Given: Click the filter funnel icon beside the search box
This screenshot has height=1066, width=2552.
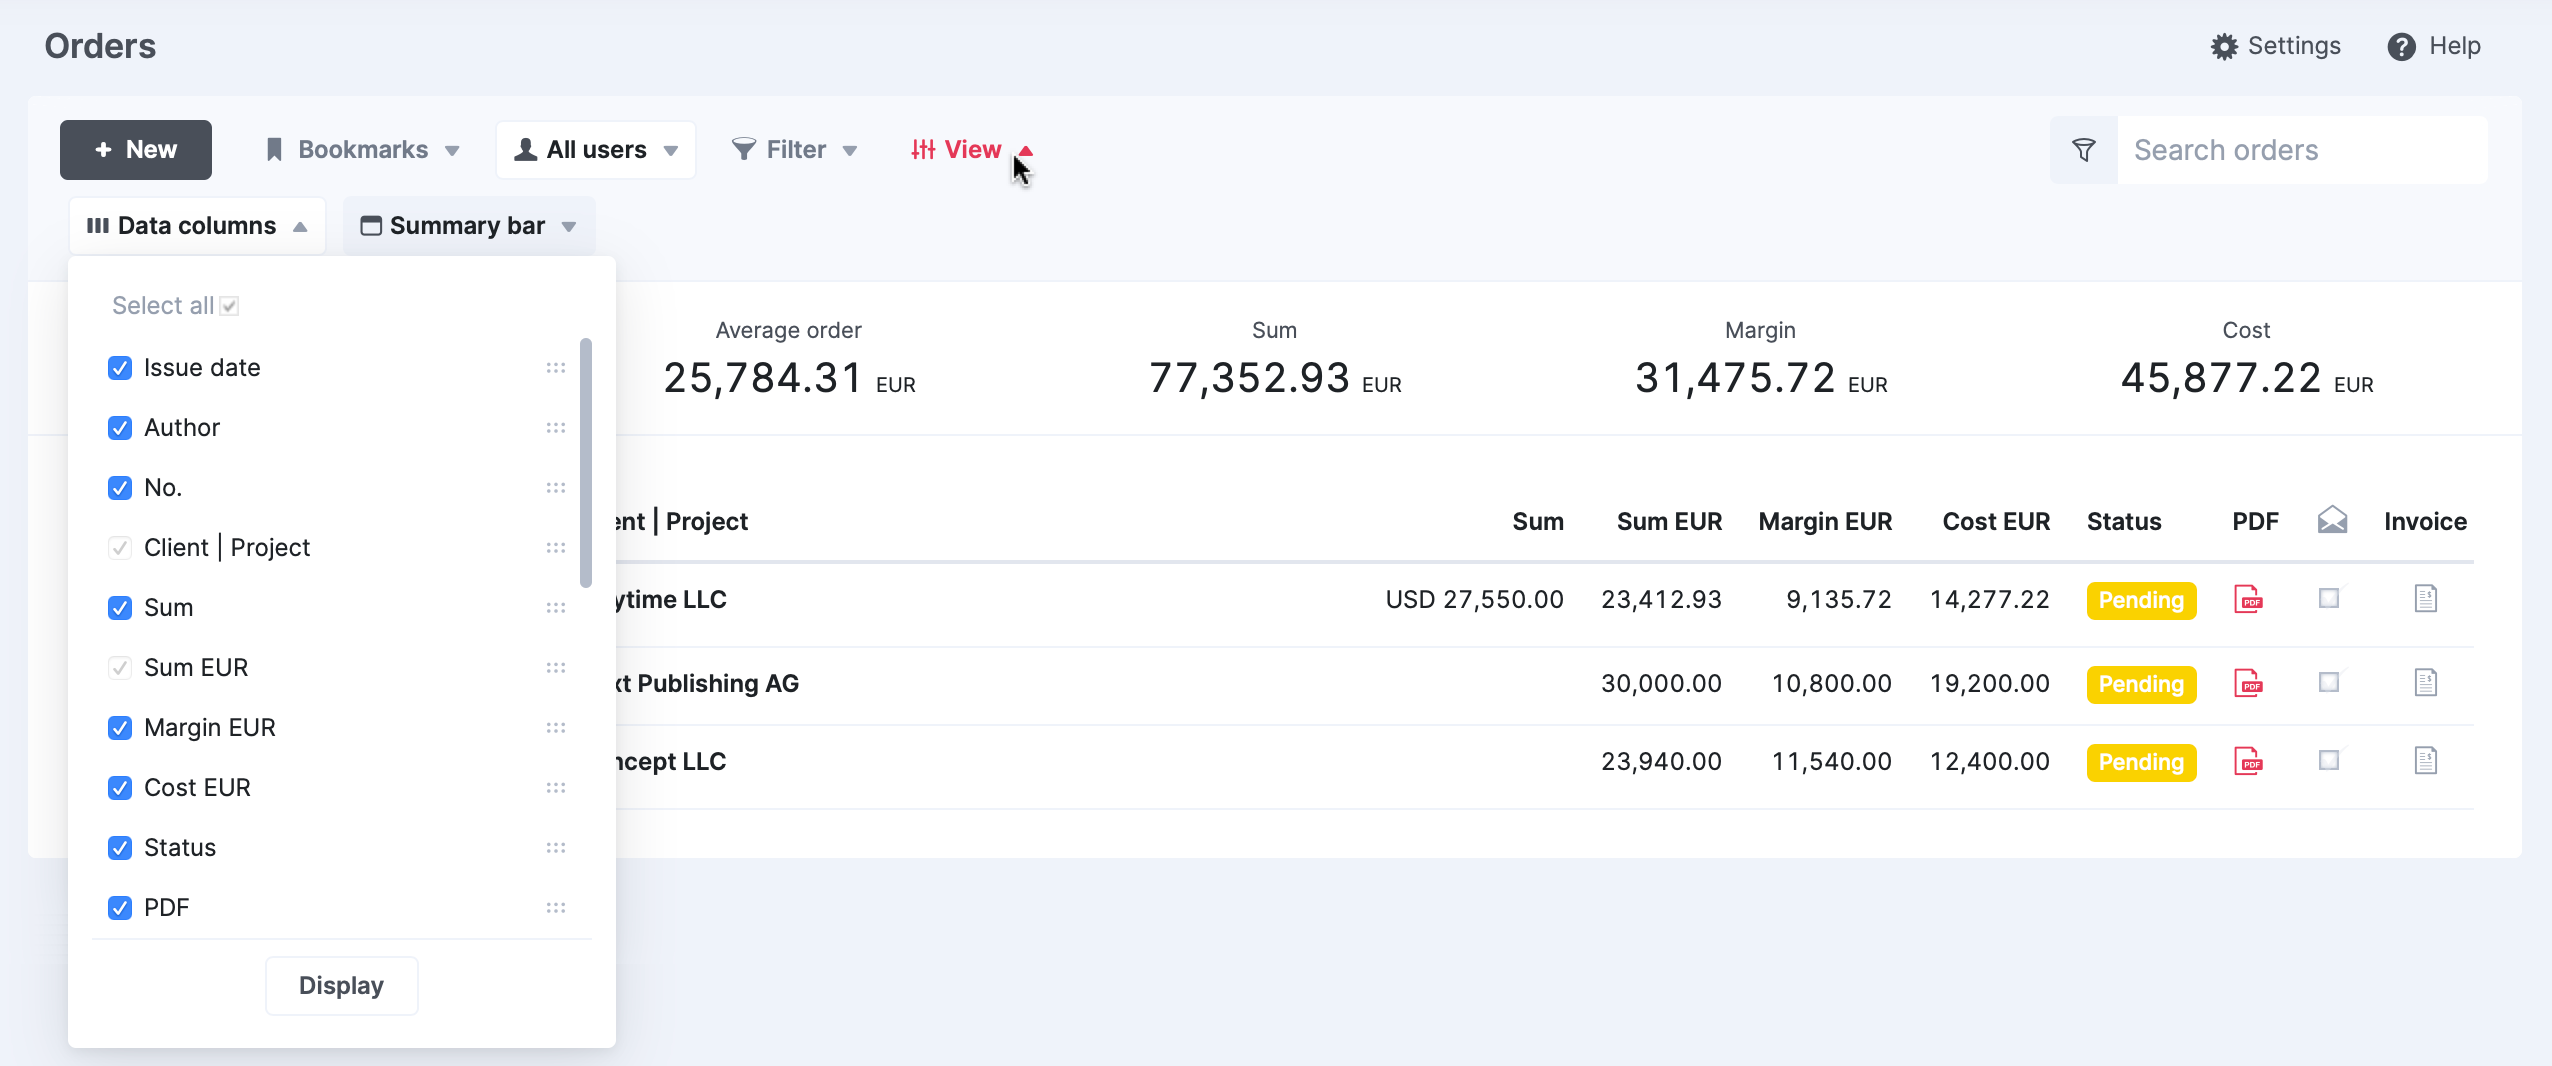Looking at the screenshot, I should tap(2084, 150).
